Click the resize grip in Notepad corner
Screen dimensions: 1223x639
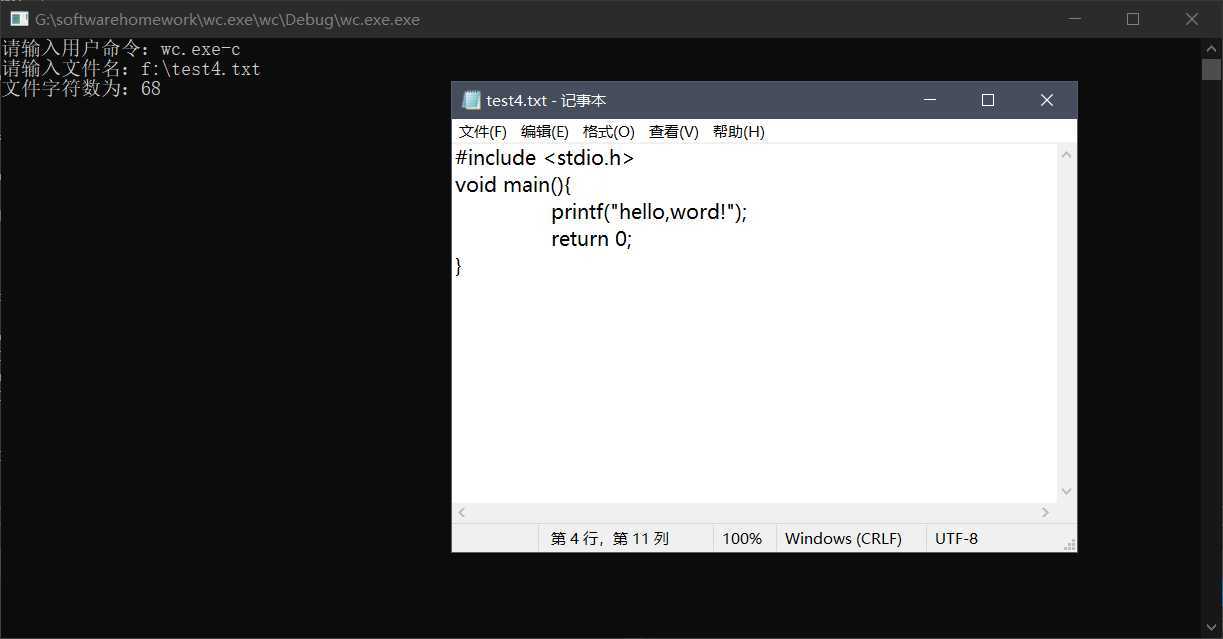(1069, 544)
